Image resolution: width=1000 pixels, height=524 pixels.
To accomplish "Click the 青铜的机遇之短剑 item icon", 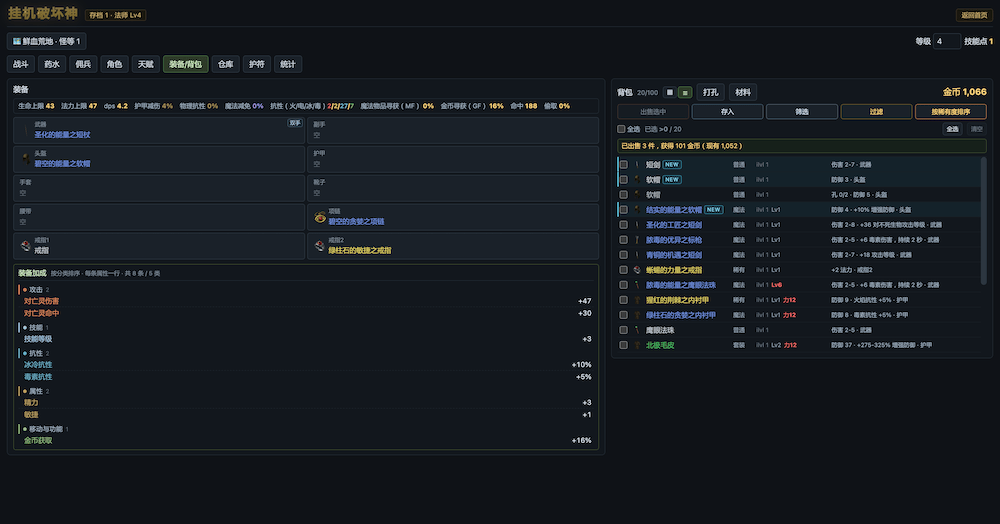I will (636, 255).
